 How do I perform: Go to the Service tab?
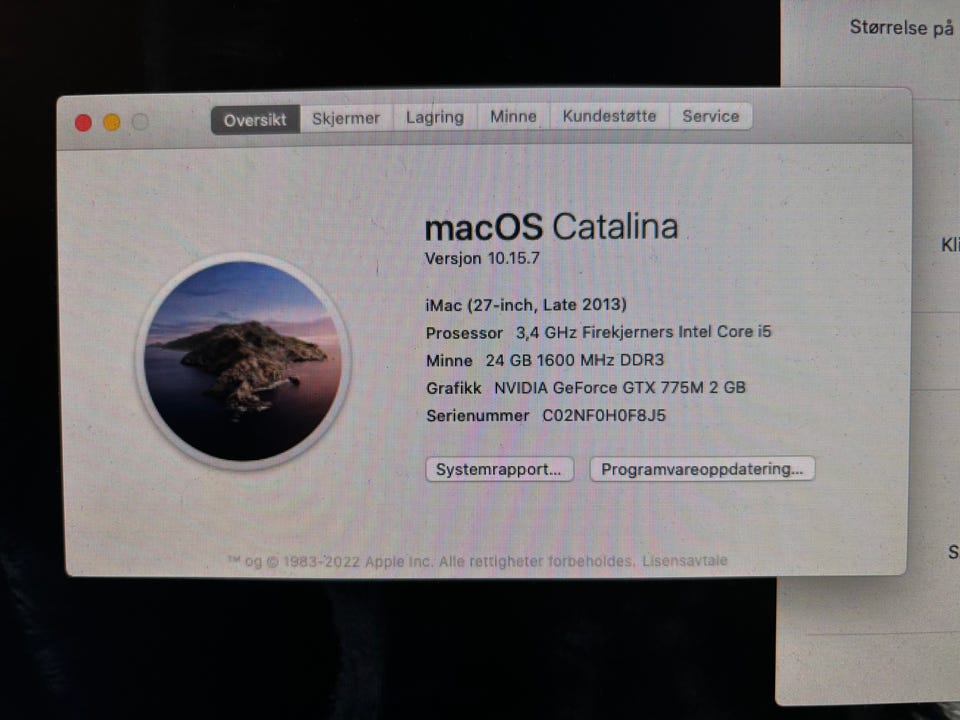[x=711, y=116]
